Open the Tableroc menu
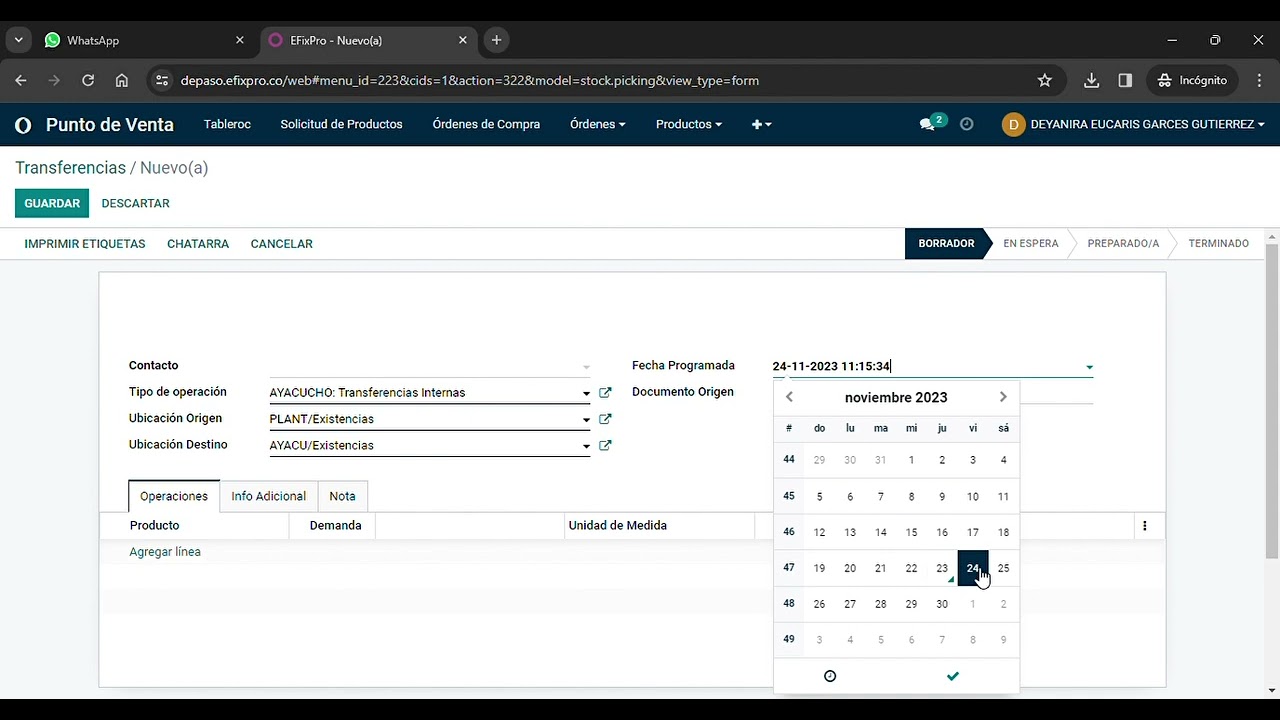The height and width of the screenshot is (720, 1280). tap(227, 125)
